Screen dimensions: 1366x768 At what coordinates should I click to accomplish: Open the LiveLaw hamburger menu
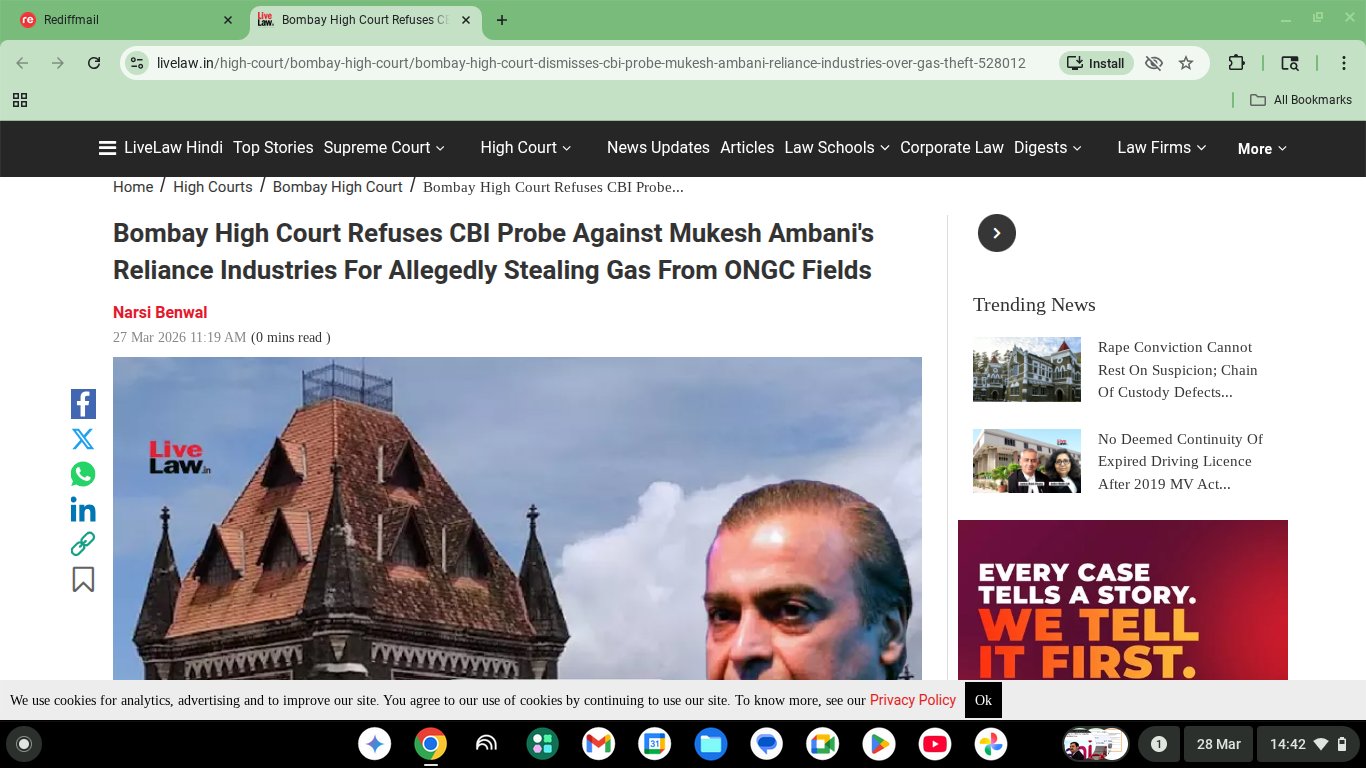pyautogui.click(x=107, y=148)
